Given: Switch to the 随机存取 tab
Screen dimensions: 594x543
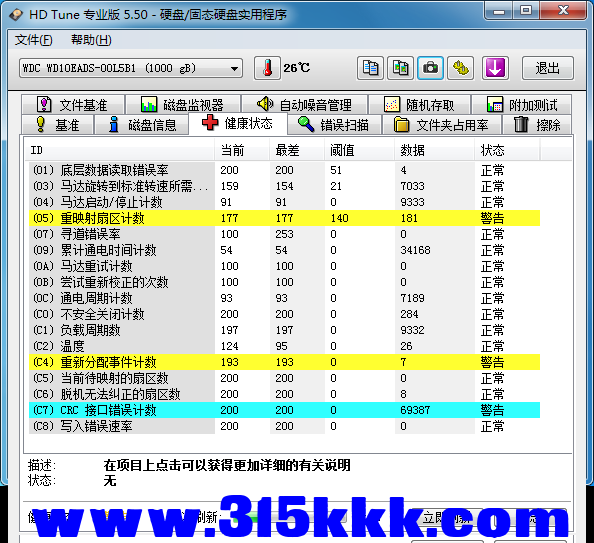Looking at the screenshot, I should pos(420,105).
